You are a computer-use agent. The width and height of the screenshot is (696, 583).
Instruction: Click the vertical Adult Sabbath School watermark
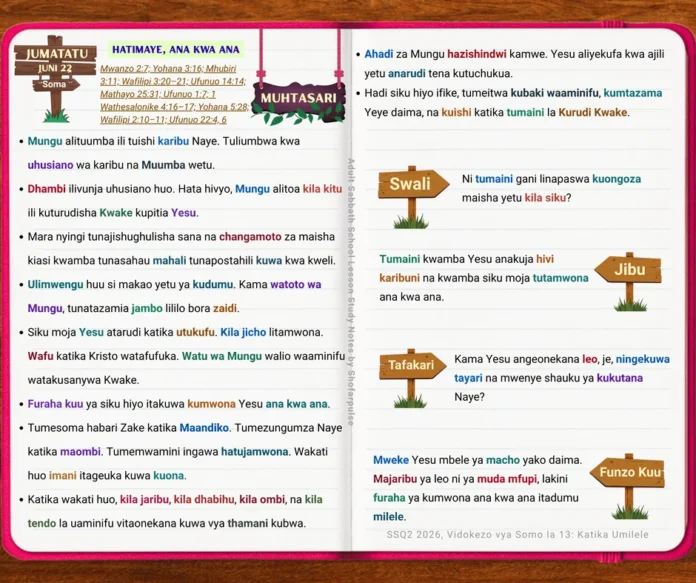point(351,292)
